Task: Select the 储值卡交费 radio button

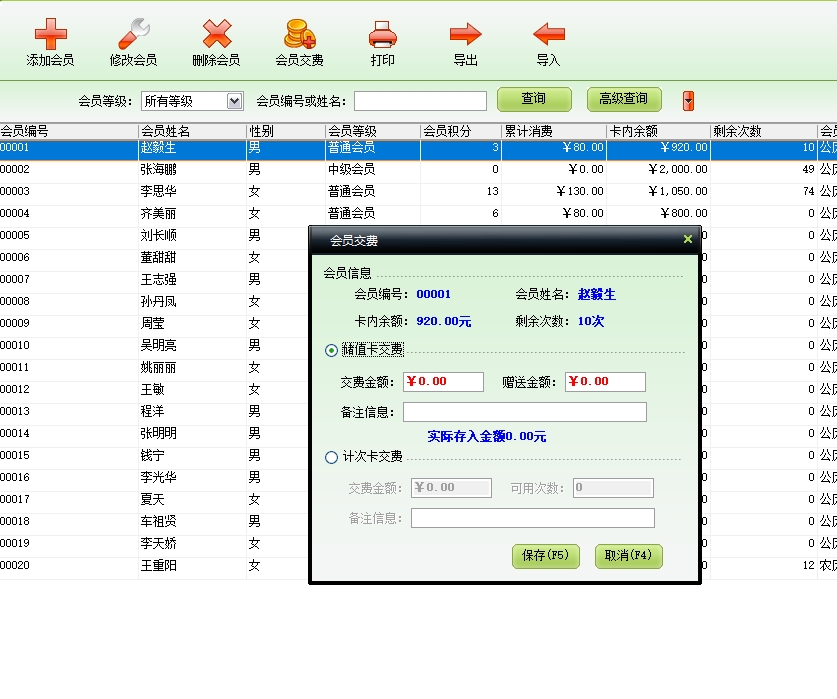Action: click(332, 350)
